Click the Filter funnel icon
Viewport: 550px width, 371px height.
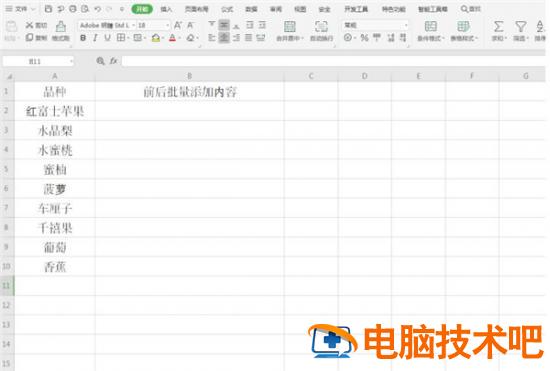click(x=521, y=26)
